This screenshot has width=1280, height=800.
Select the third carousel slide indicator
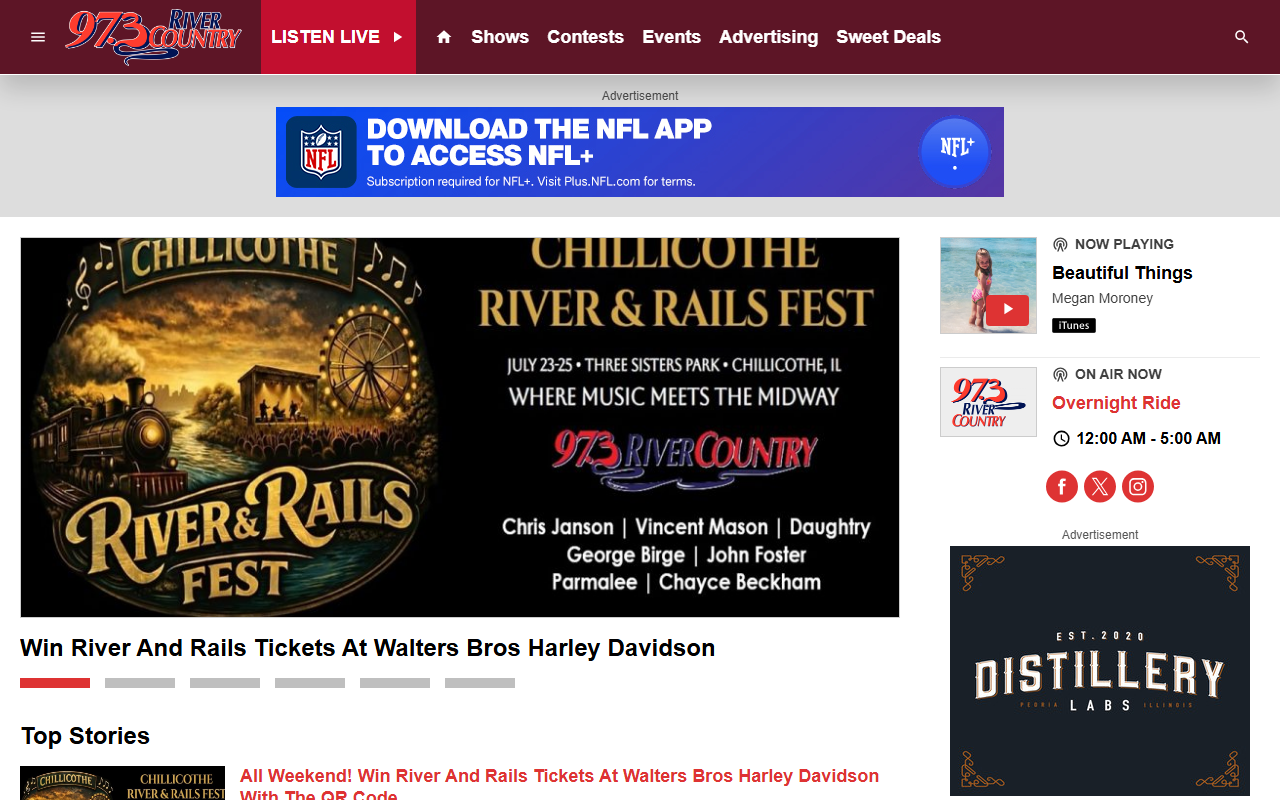tap(225, 683)
